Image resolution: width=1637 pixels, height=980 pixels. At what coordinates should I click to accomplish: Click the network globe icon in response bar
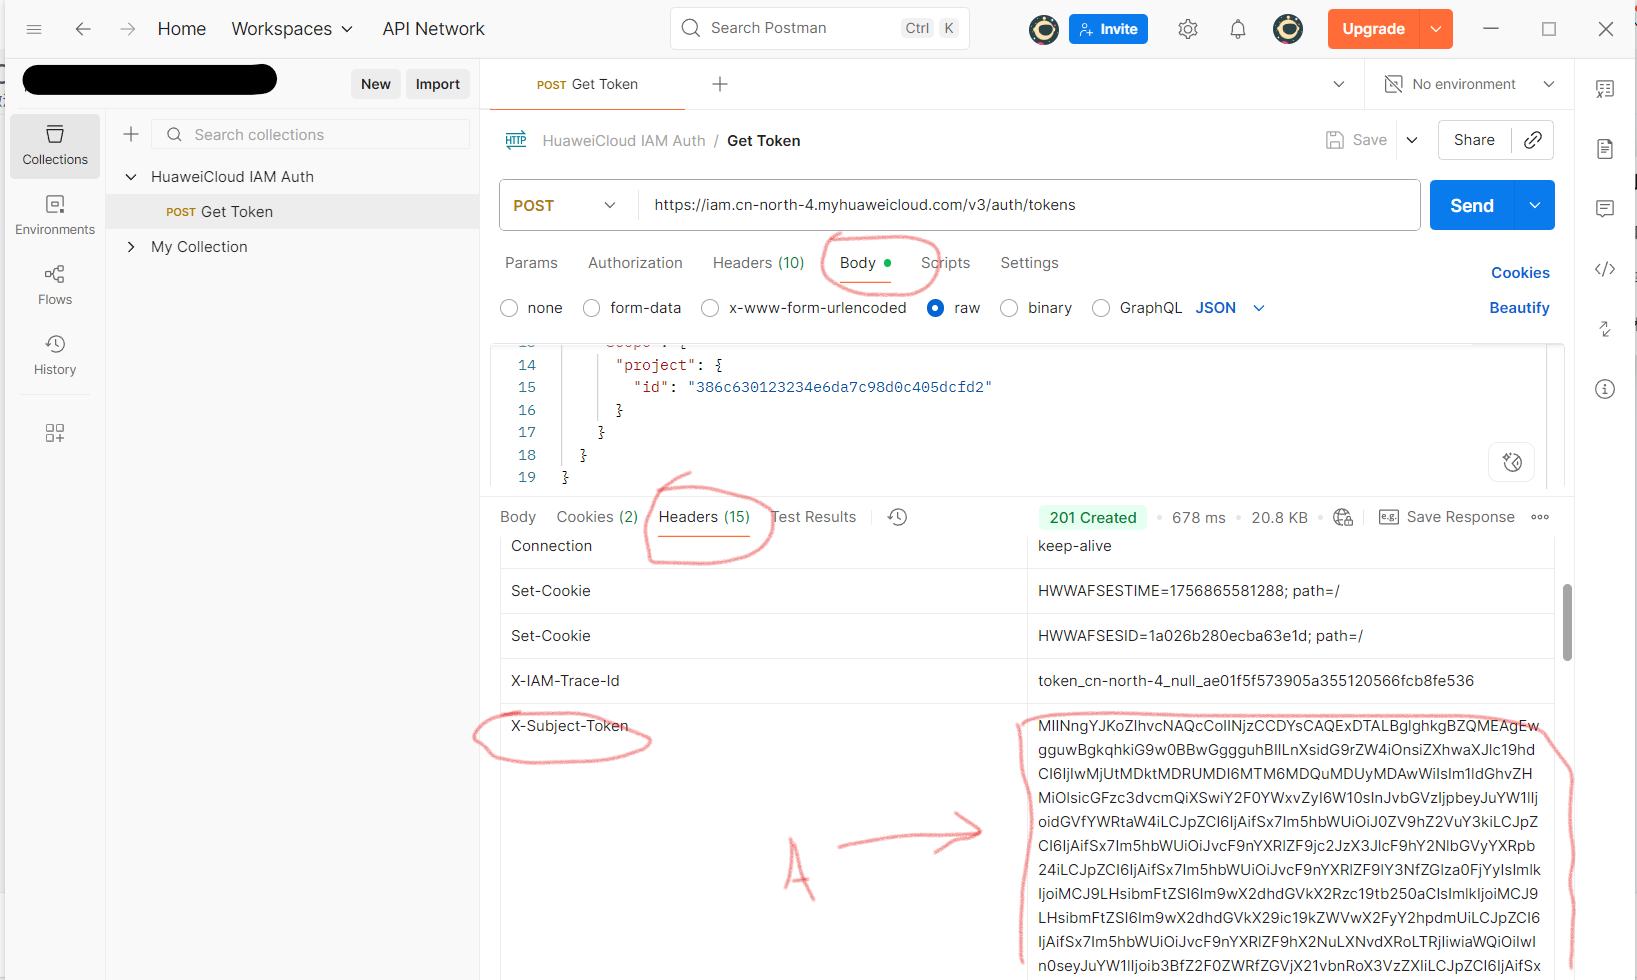point(1343,517)
